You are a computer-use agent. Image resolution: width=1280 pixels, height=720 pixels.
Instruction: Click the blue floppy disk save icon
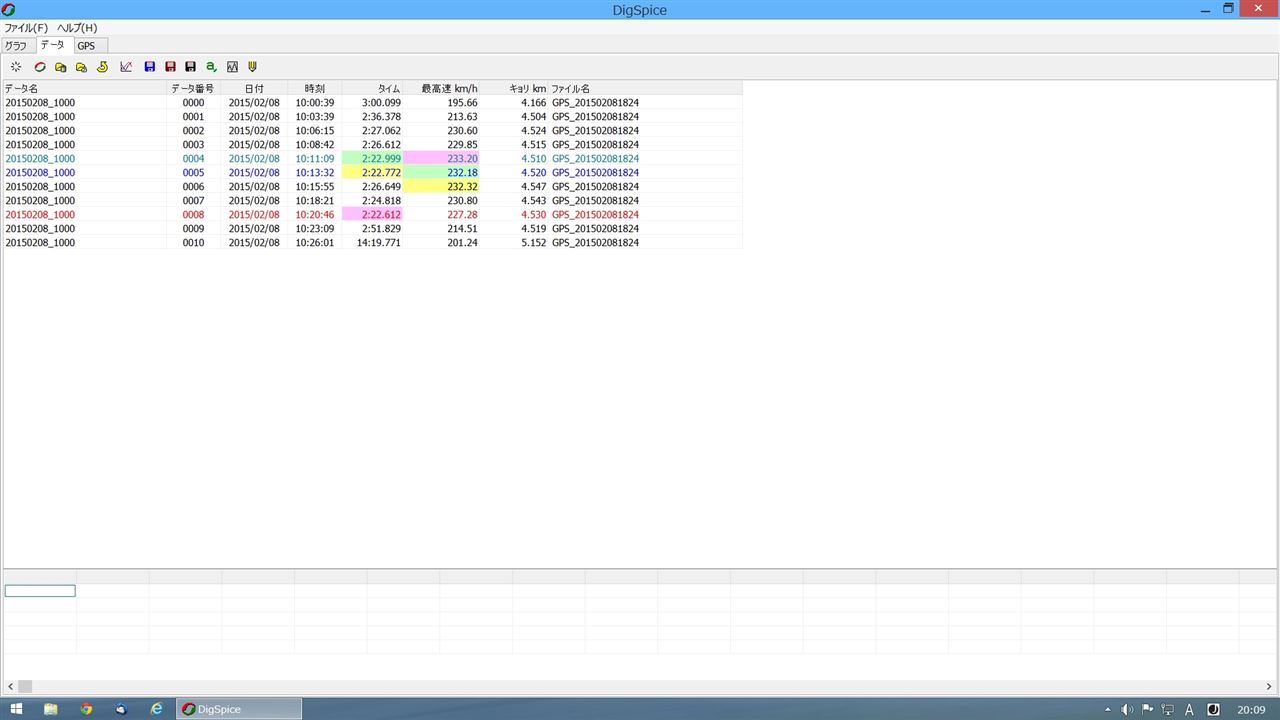point(150,67)
